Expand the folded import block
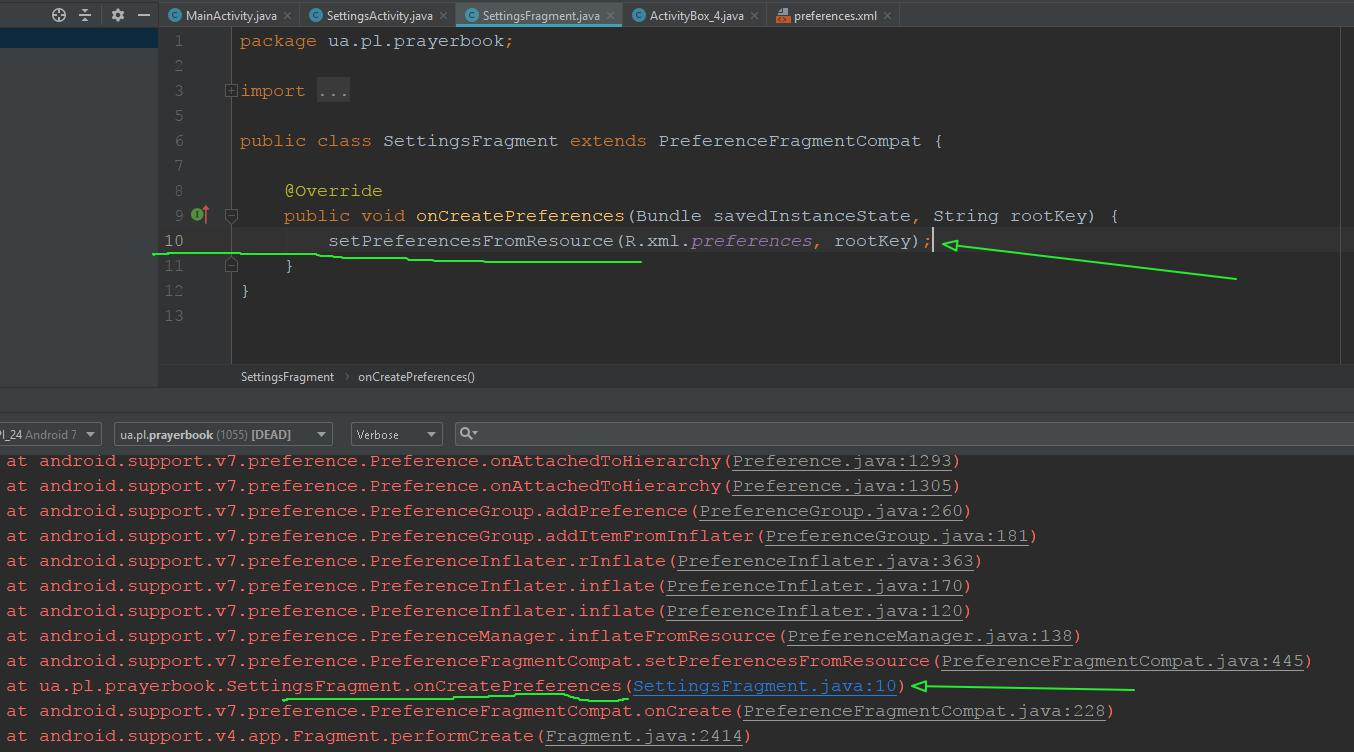Viewport: 1354px width, 752px height. (x=231, y=91)
